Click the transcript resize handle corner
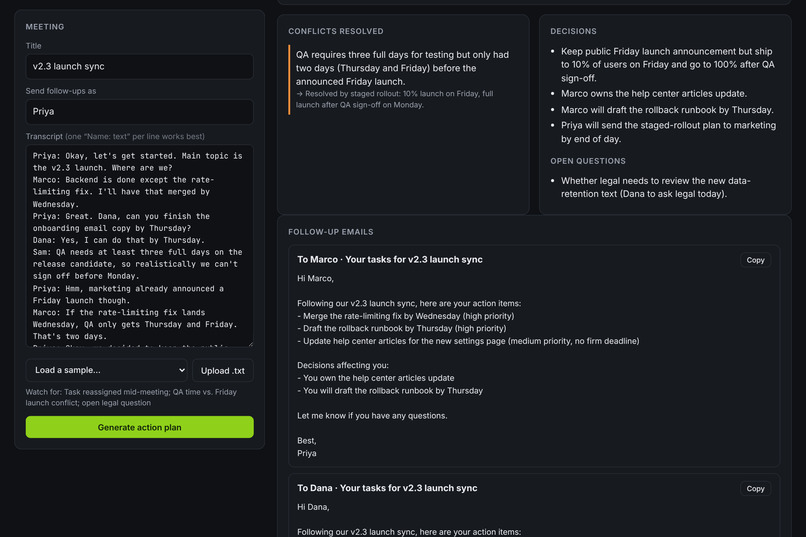This screenshot has height=537, width=806. [250, 343]
